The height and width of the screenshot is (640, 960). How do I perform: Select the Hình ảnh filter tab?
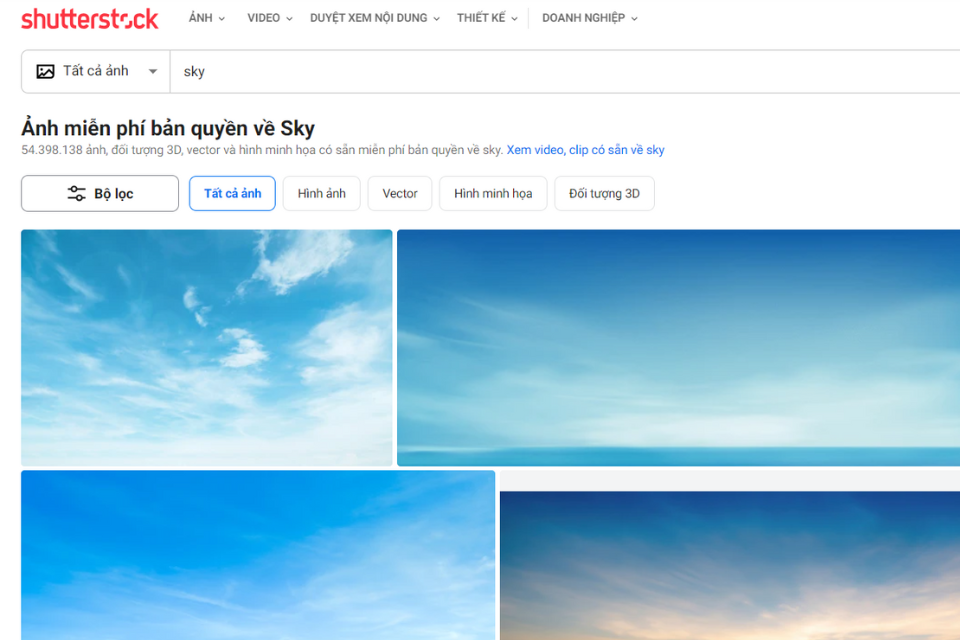point(321,194)
